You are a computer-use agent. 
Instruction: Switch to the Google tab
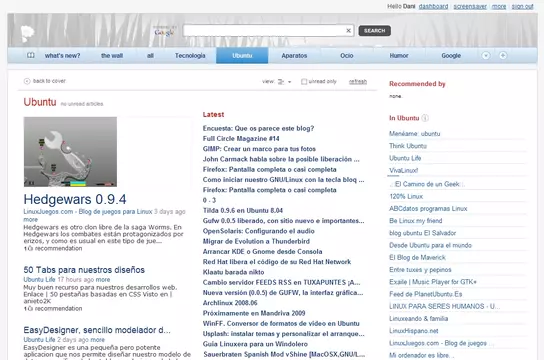[x=451, y=55]
